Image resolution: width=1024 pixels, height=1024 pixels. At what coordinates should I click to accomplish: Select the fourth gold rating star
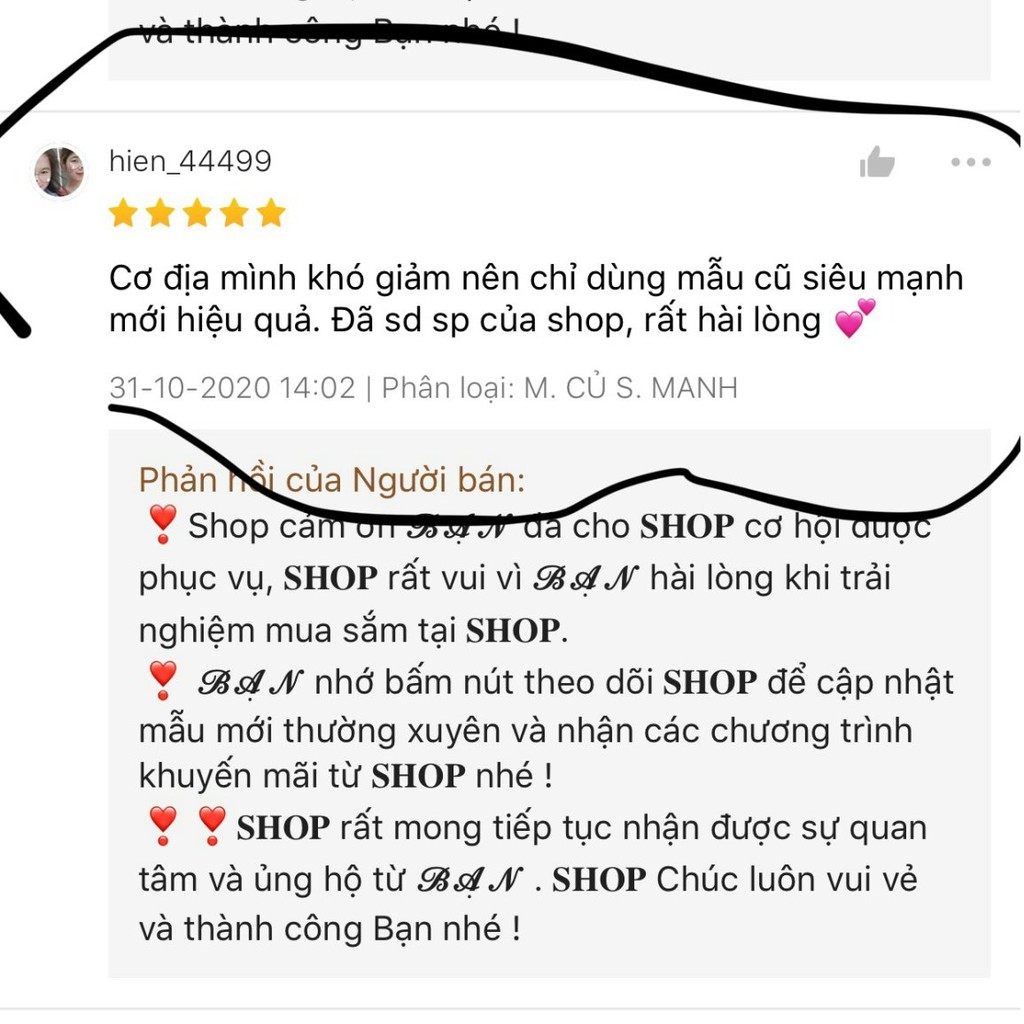pos(234,213)
